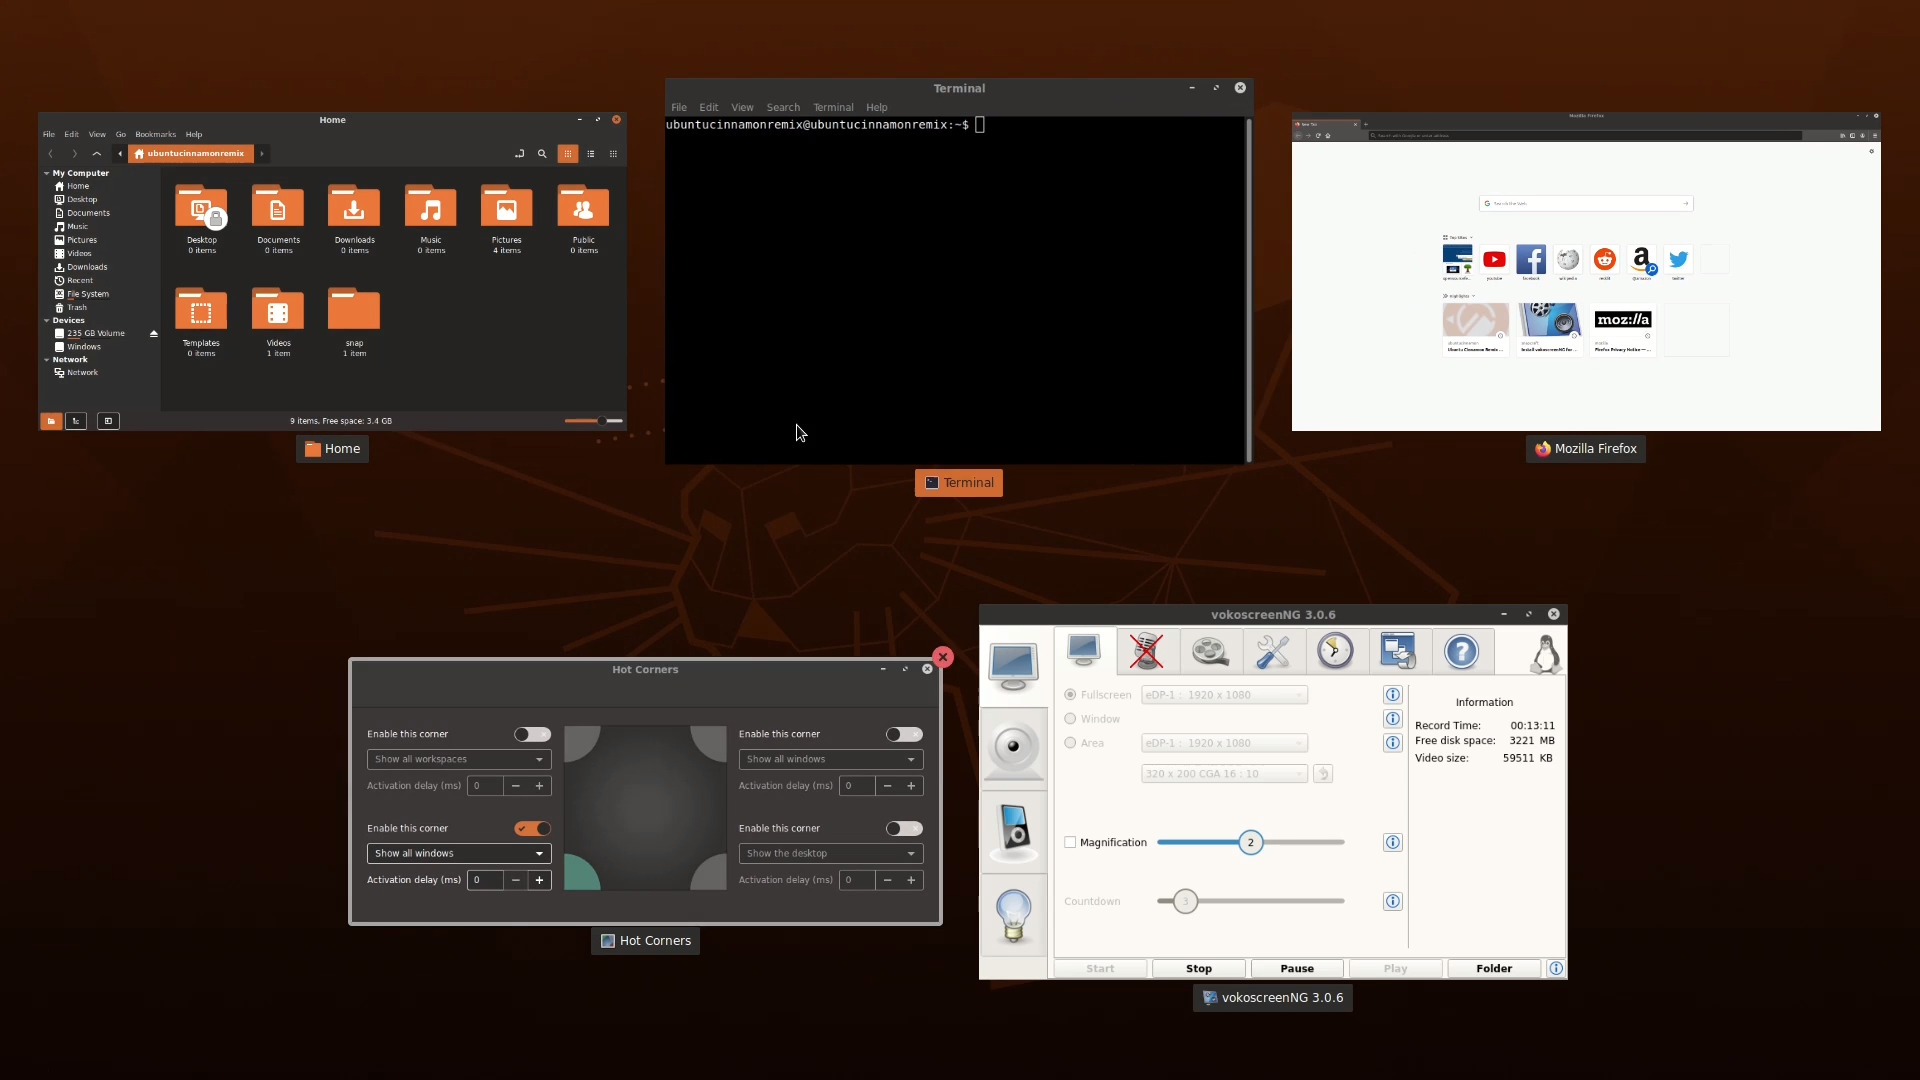
Task: Select the audio settings tab with crossed microphone
Action: click(1146, 651)
